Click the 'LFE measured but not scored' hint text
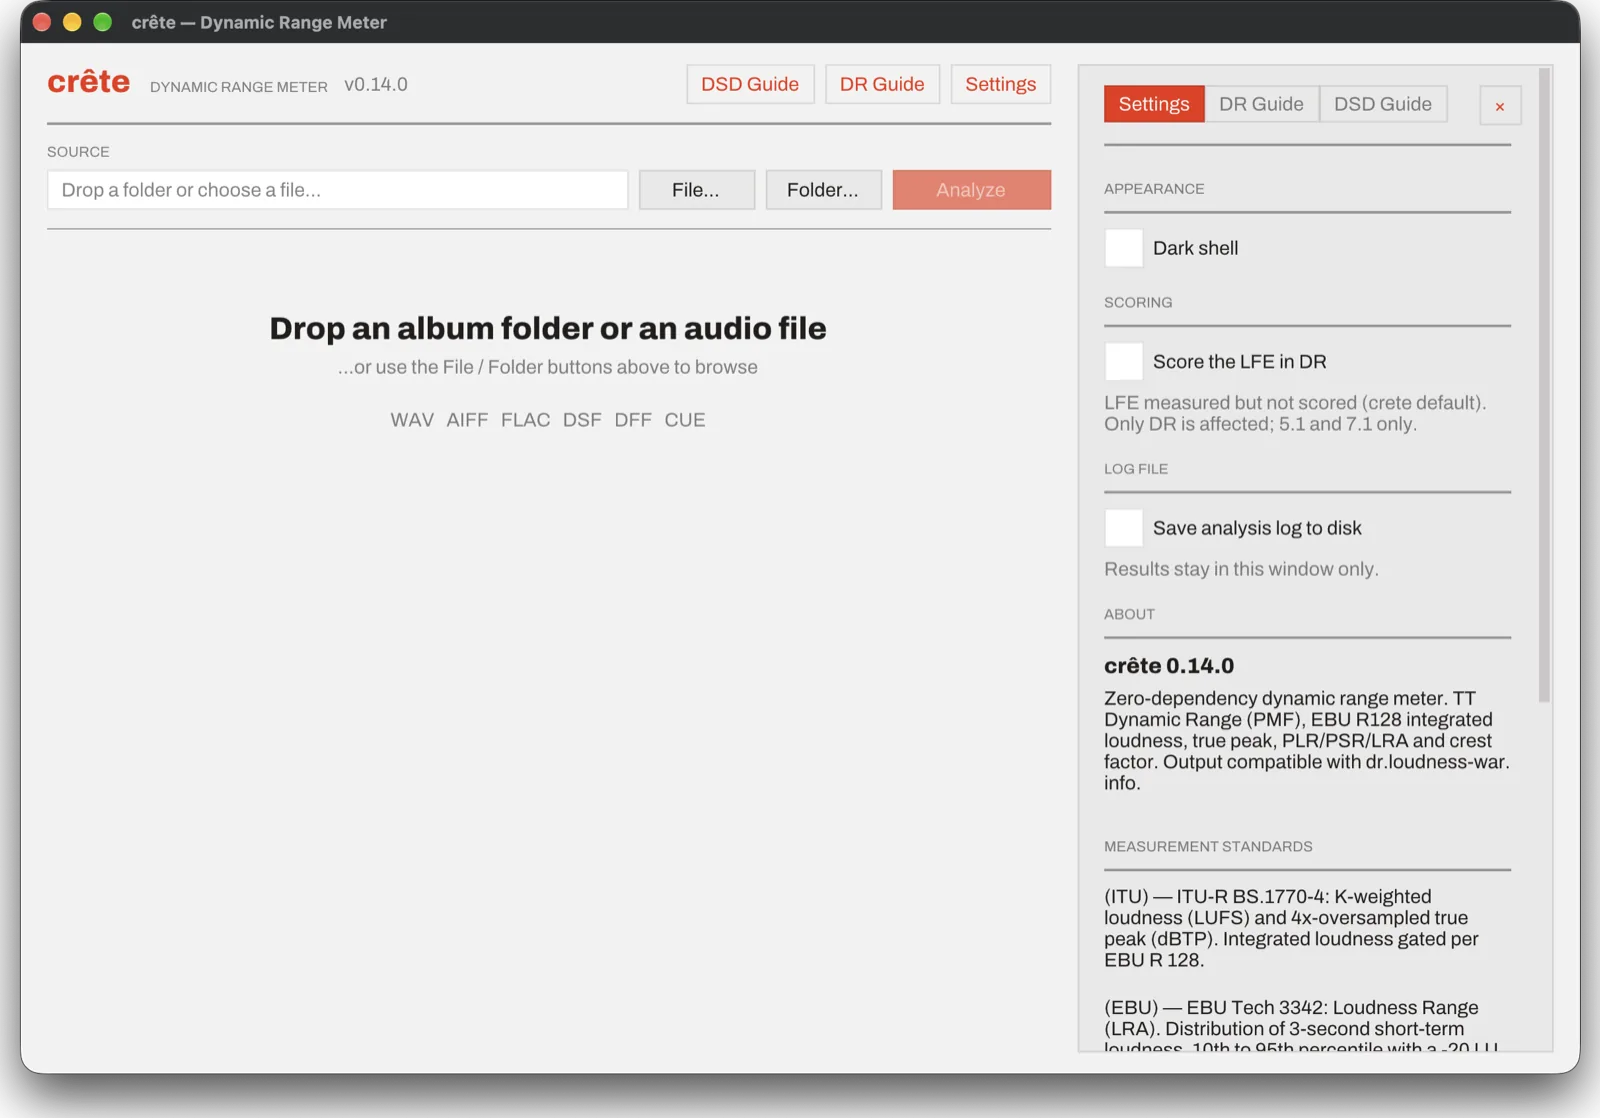1600x1118 pixels. tap(1295, 413)
